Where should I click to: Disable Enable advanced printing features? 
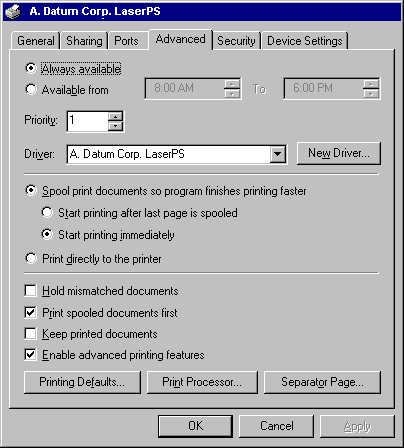(31, 354)
